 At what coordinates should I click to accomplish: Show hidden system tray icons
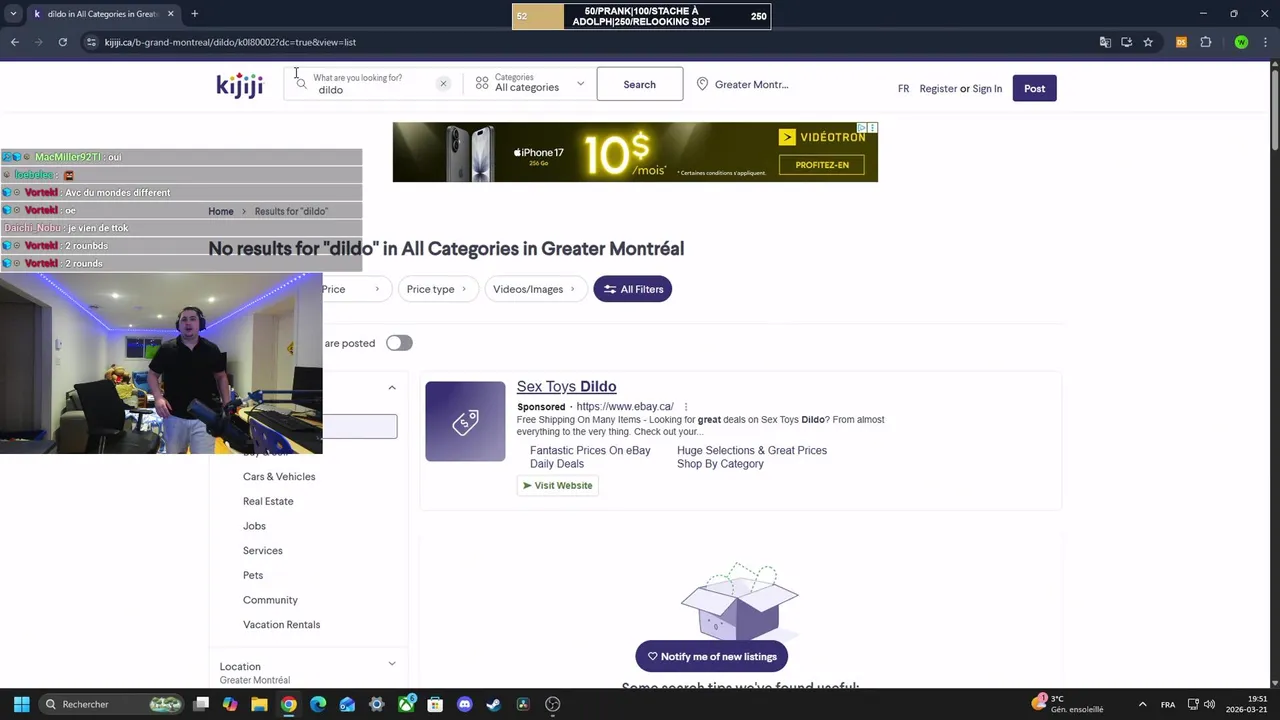click(1144, 704)
